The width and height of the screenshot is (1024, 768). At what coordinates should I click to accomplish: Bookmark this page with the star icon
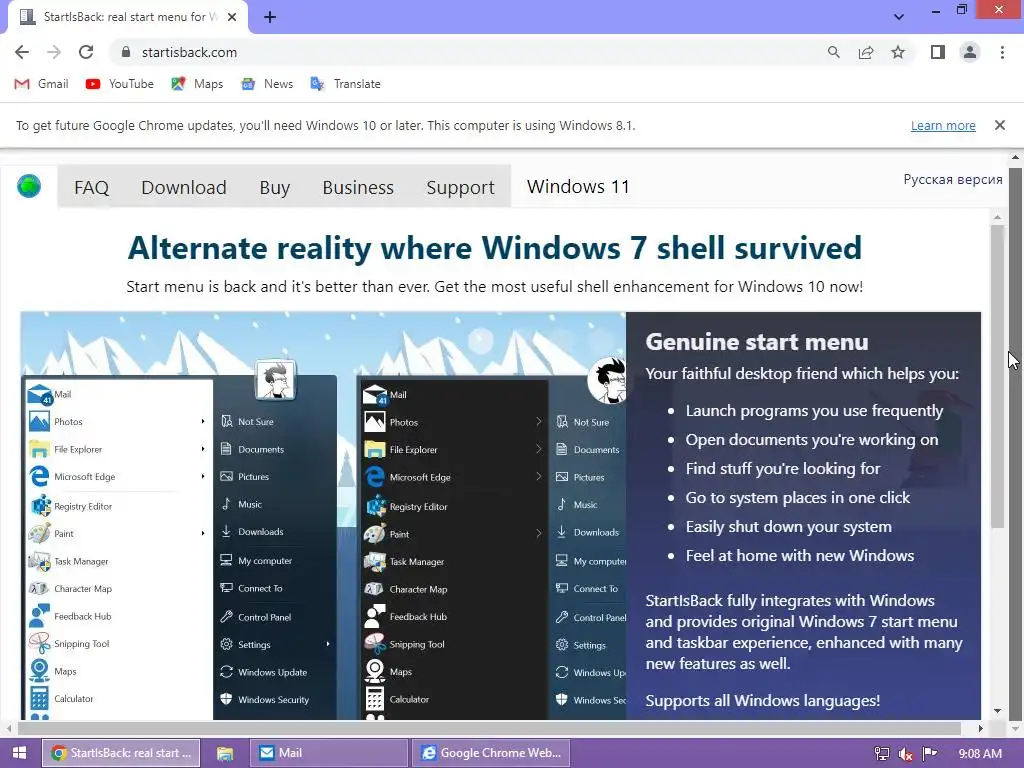click(898, 52)
